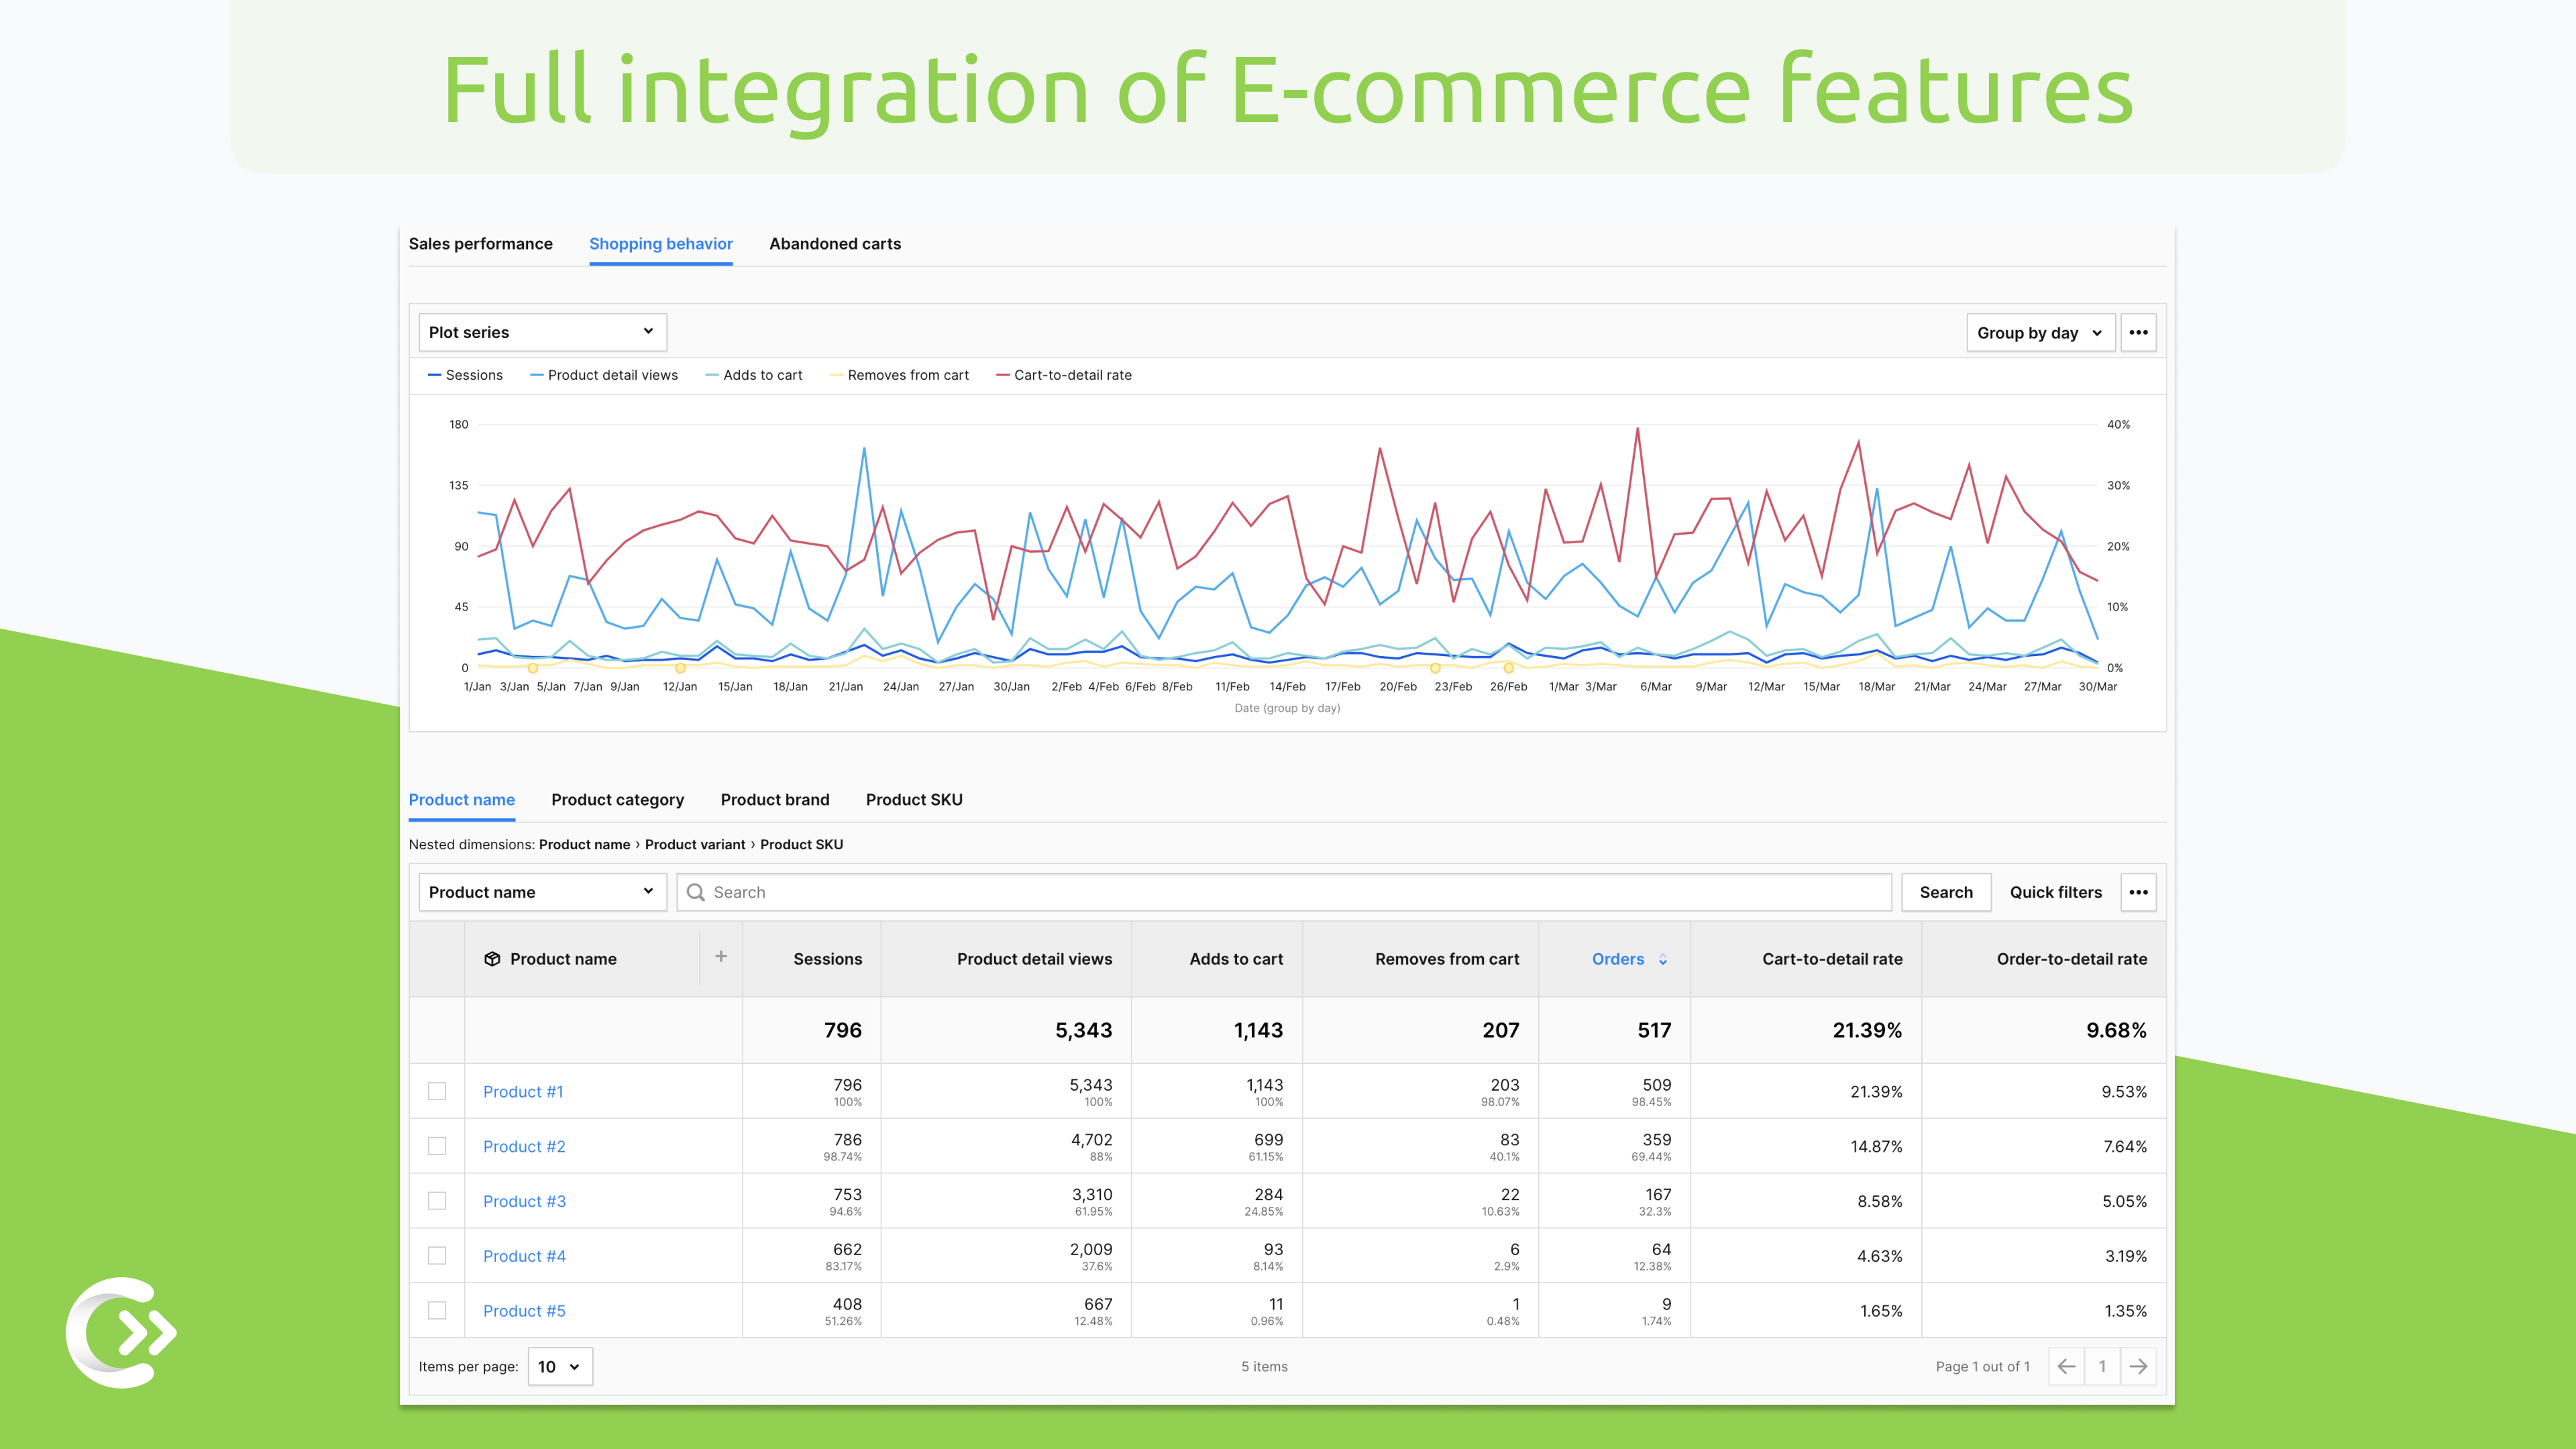
Task: Sort by Product detail views column
Action: [x=1035, y=959]
